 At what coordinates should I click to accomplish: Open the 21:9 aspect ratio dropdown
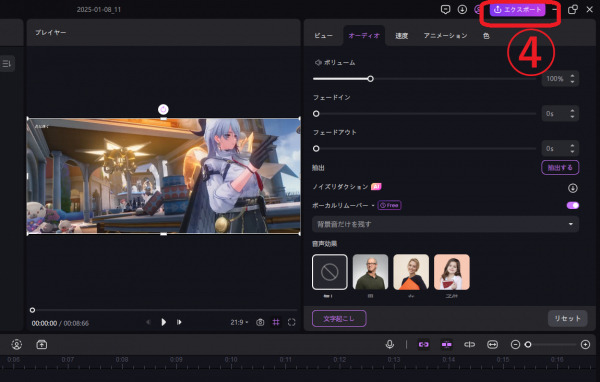pos(239,322)
